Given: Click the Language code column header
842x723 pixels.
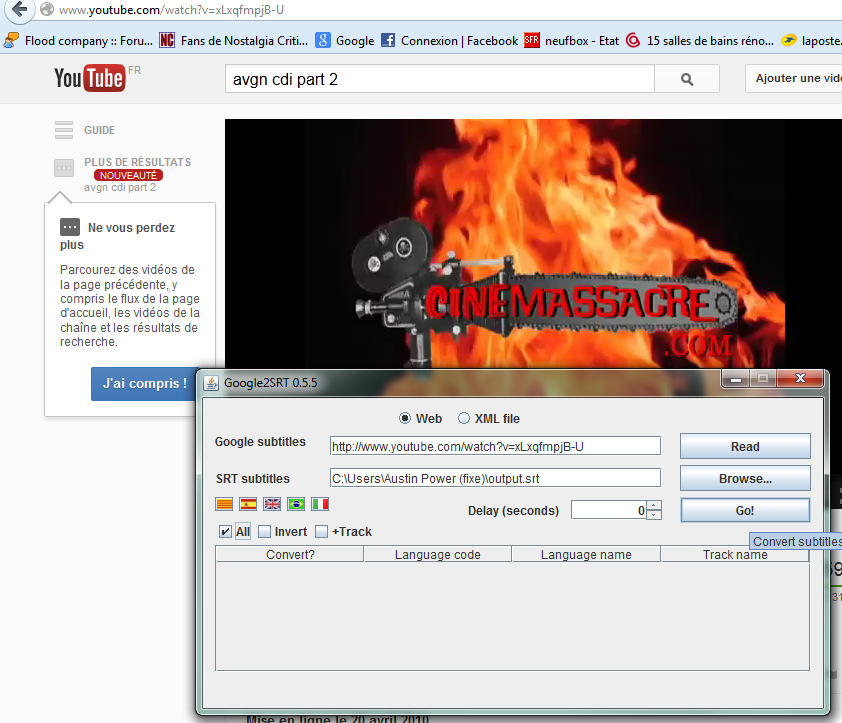Looking at the screenshot, I should point(438,554).
